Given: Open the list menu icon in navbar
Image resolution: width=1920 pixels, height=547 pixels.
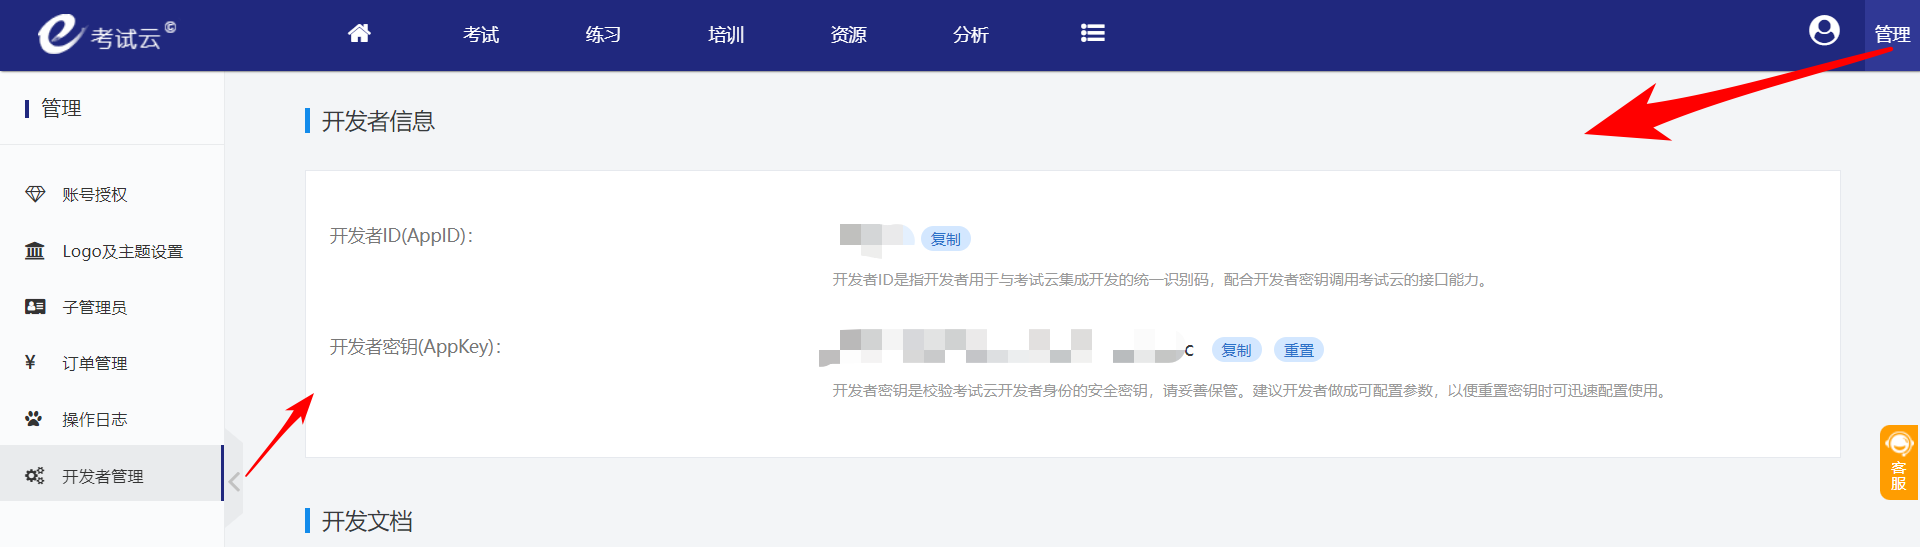Looking at the screenshot, I should [x=1092, y=34].
